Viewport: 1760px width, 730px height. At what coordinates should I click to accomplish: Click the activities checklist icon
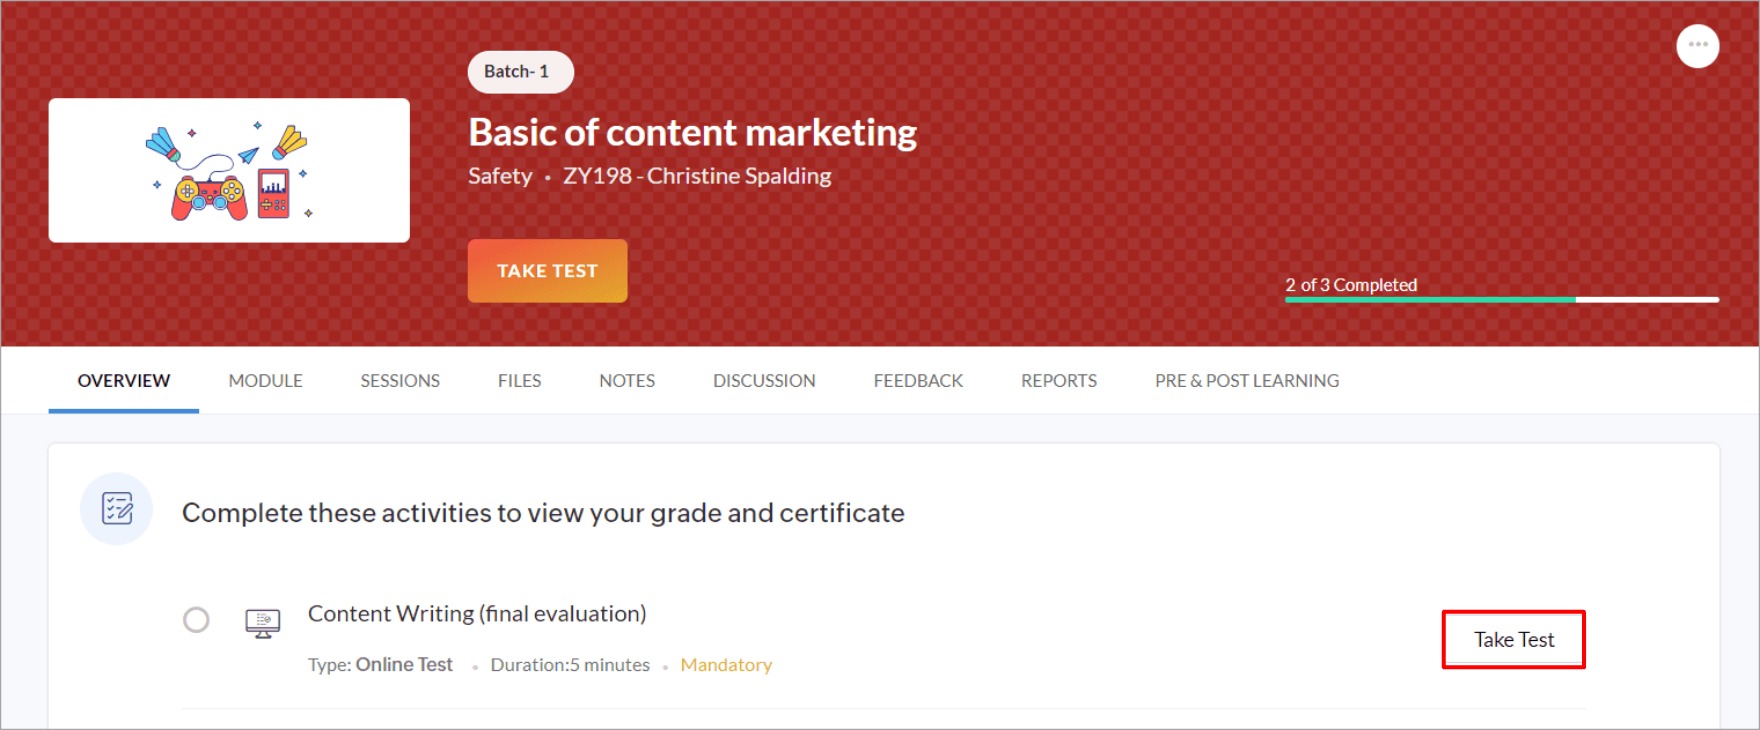(x=117, y=509)
